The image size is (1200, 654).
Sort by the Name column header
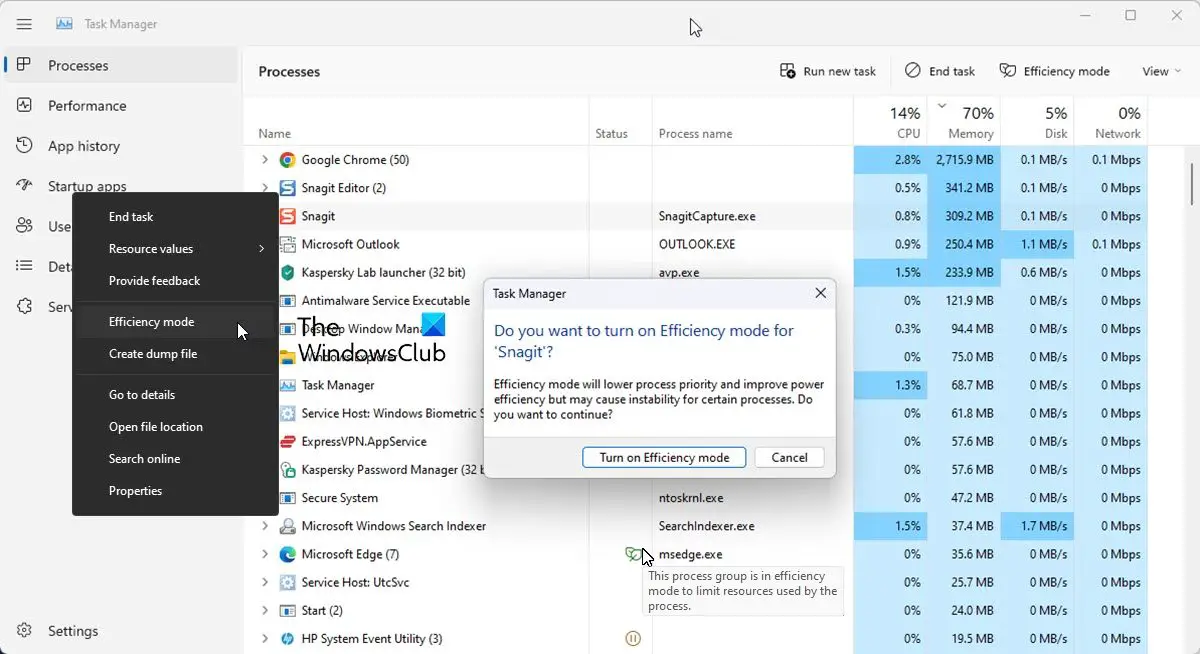point(416,122)
